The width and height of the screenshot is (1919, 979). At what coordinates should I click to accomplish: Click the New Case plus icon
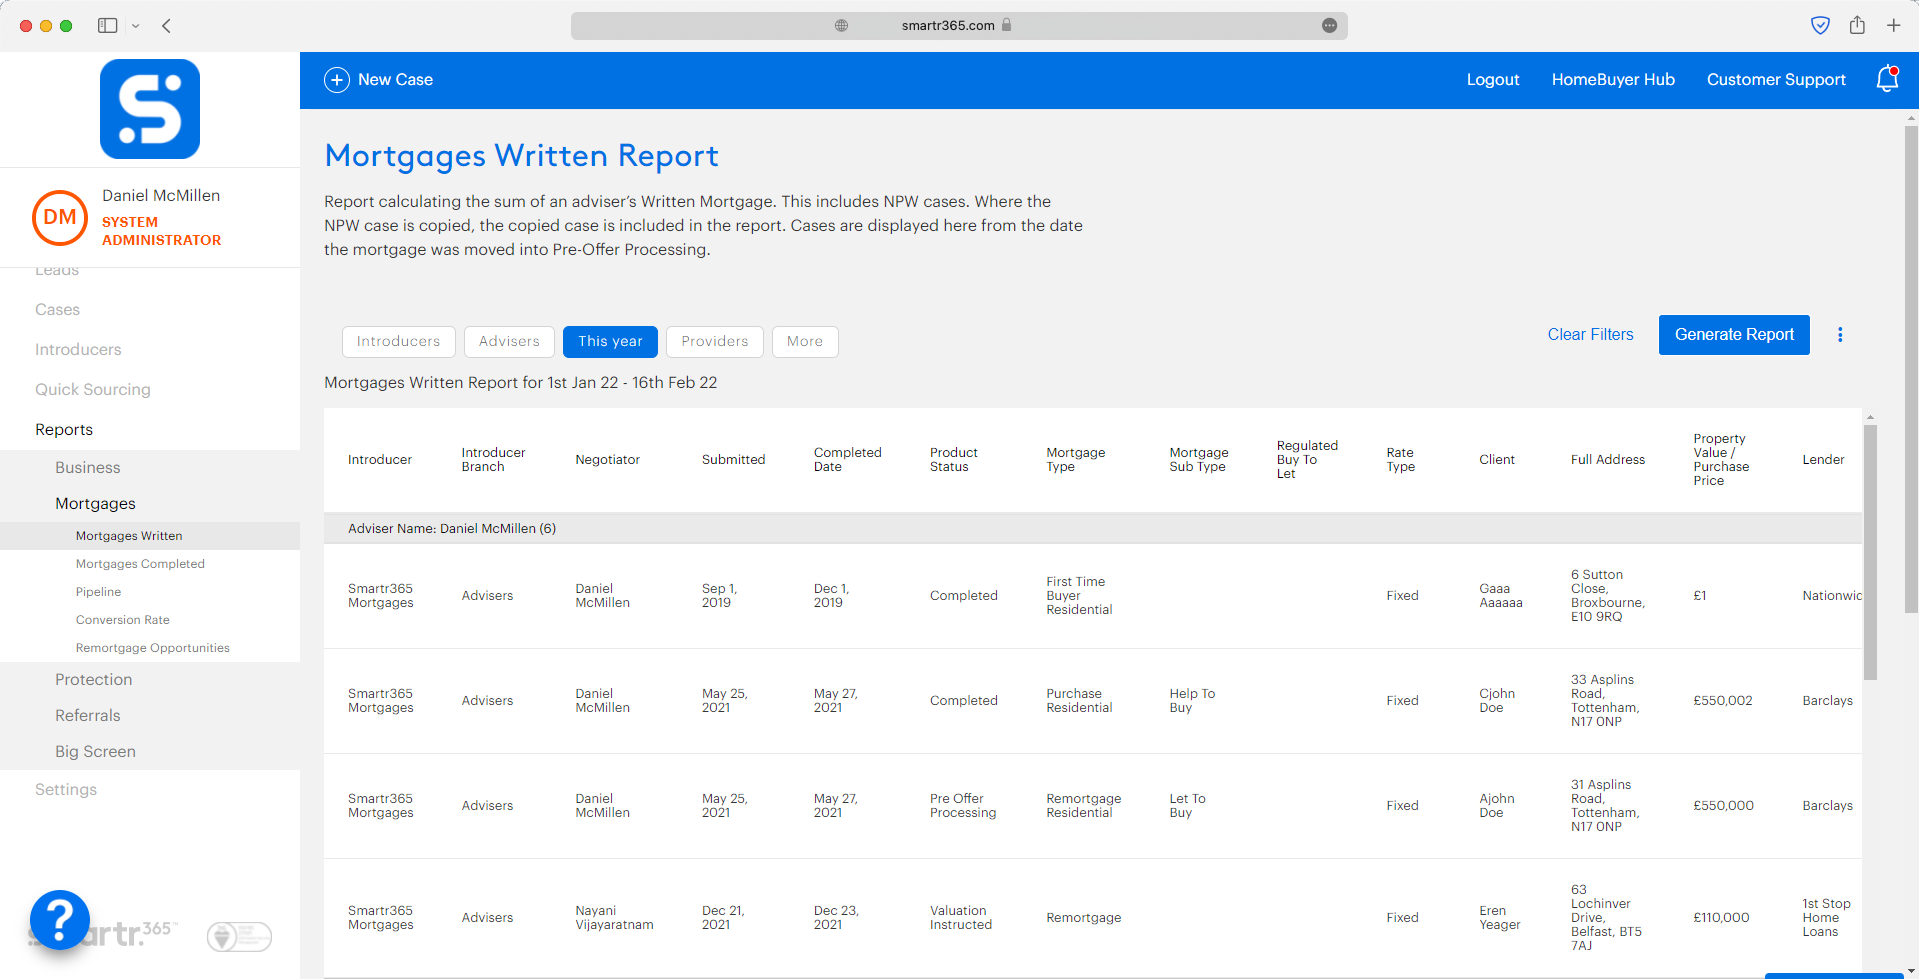tap(337, 80)
